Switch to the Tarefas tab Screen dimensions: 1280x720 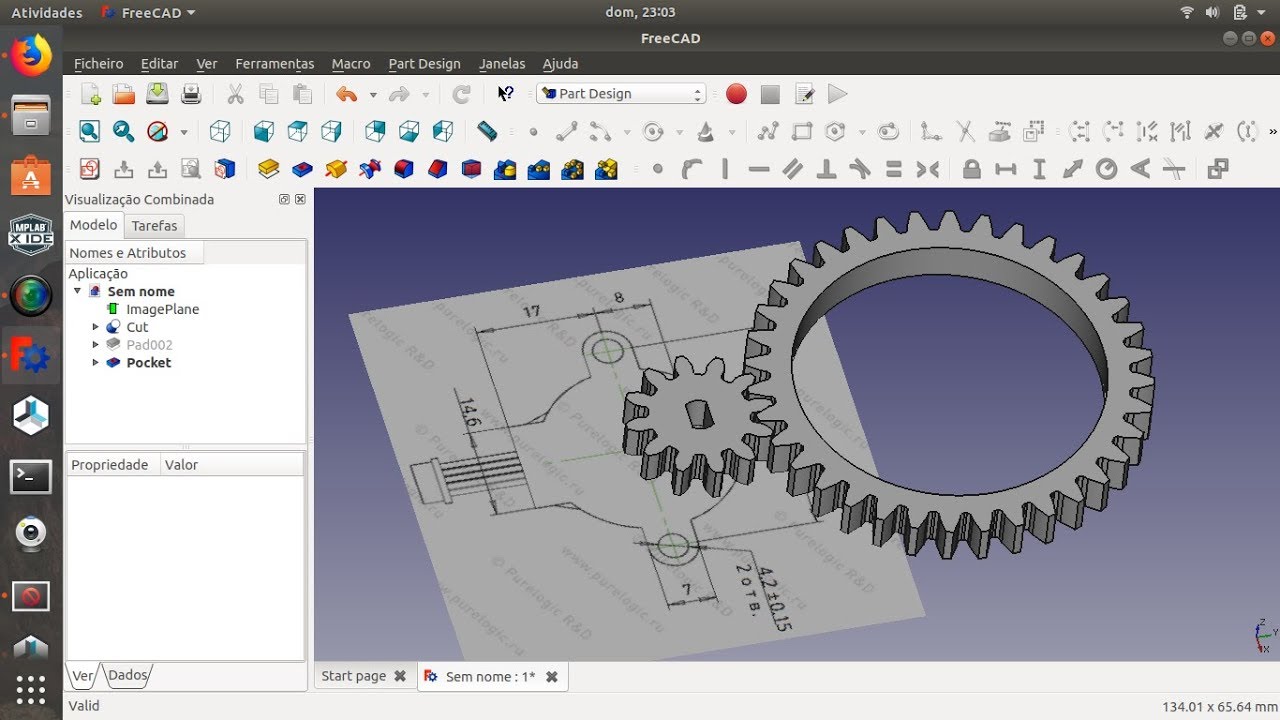154,226
